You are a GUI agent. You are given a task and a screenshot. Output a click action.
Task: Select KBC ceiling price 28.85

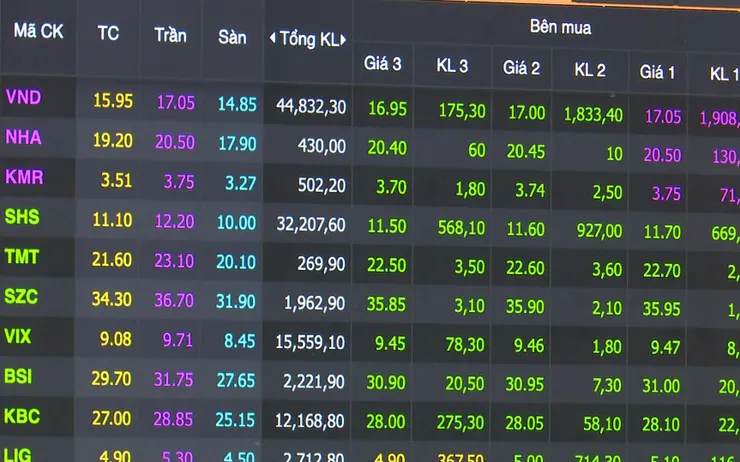[173, 419]
